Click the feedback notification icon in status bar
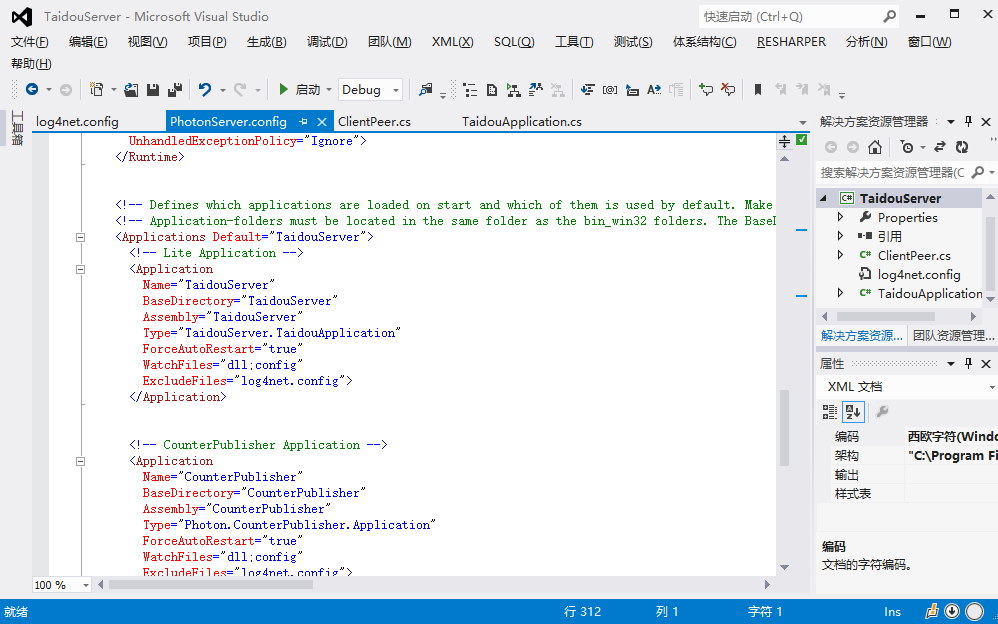The height and width of the screenshot is (624, 998). click(931, 611)
